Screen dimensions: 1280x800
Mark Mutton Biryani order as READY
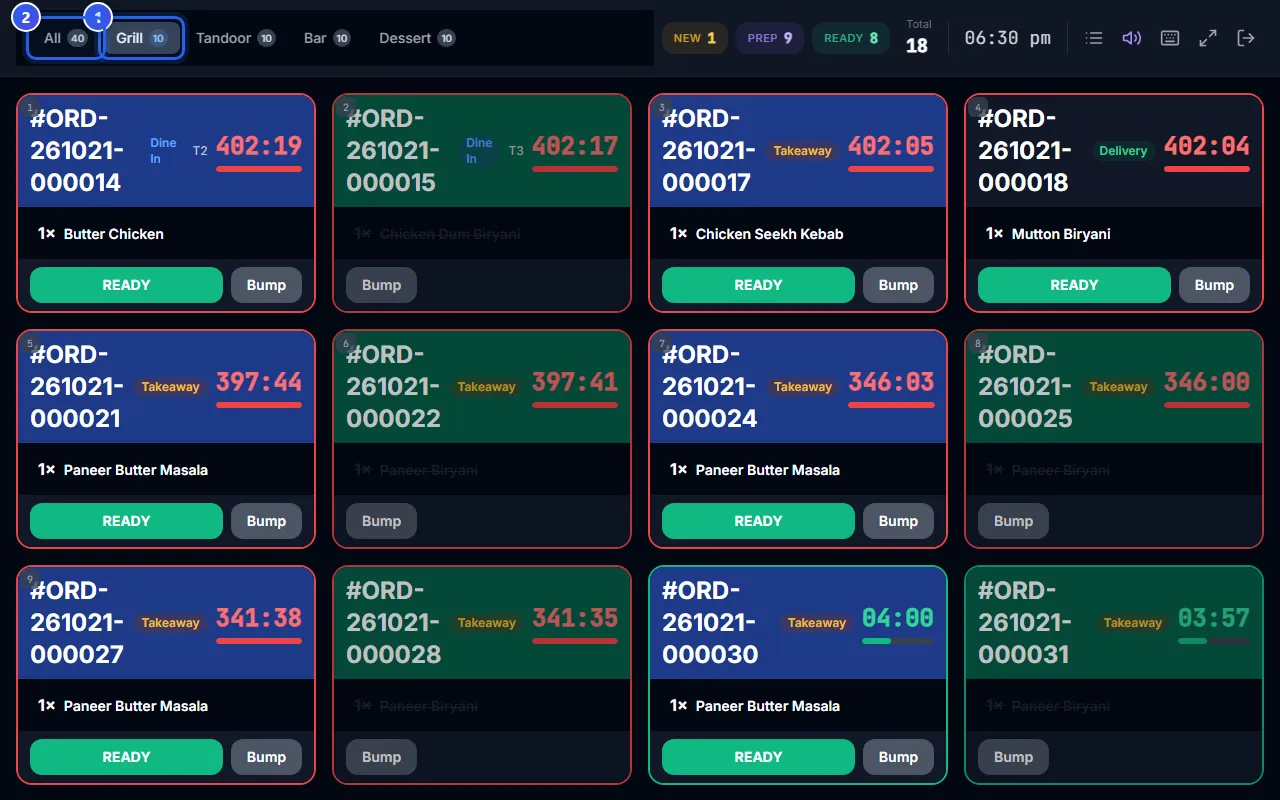(1074, 285)
